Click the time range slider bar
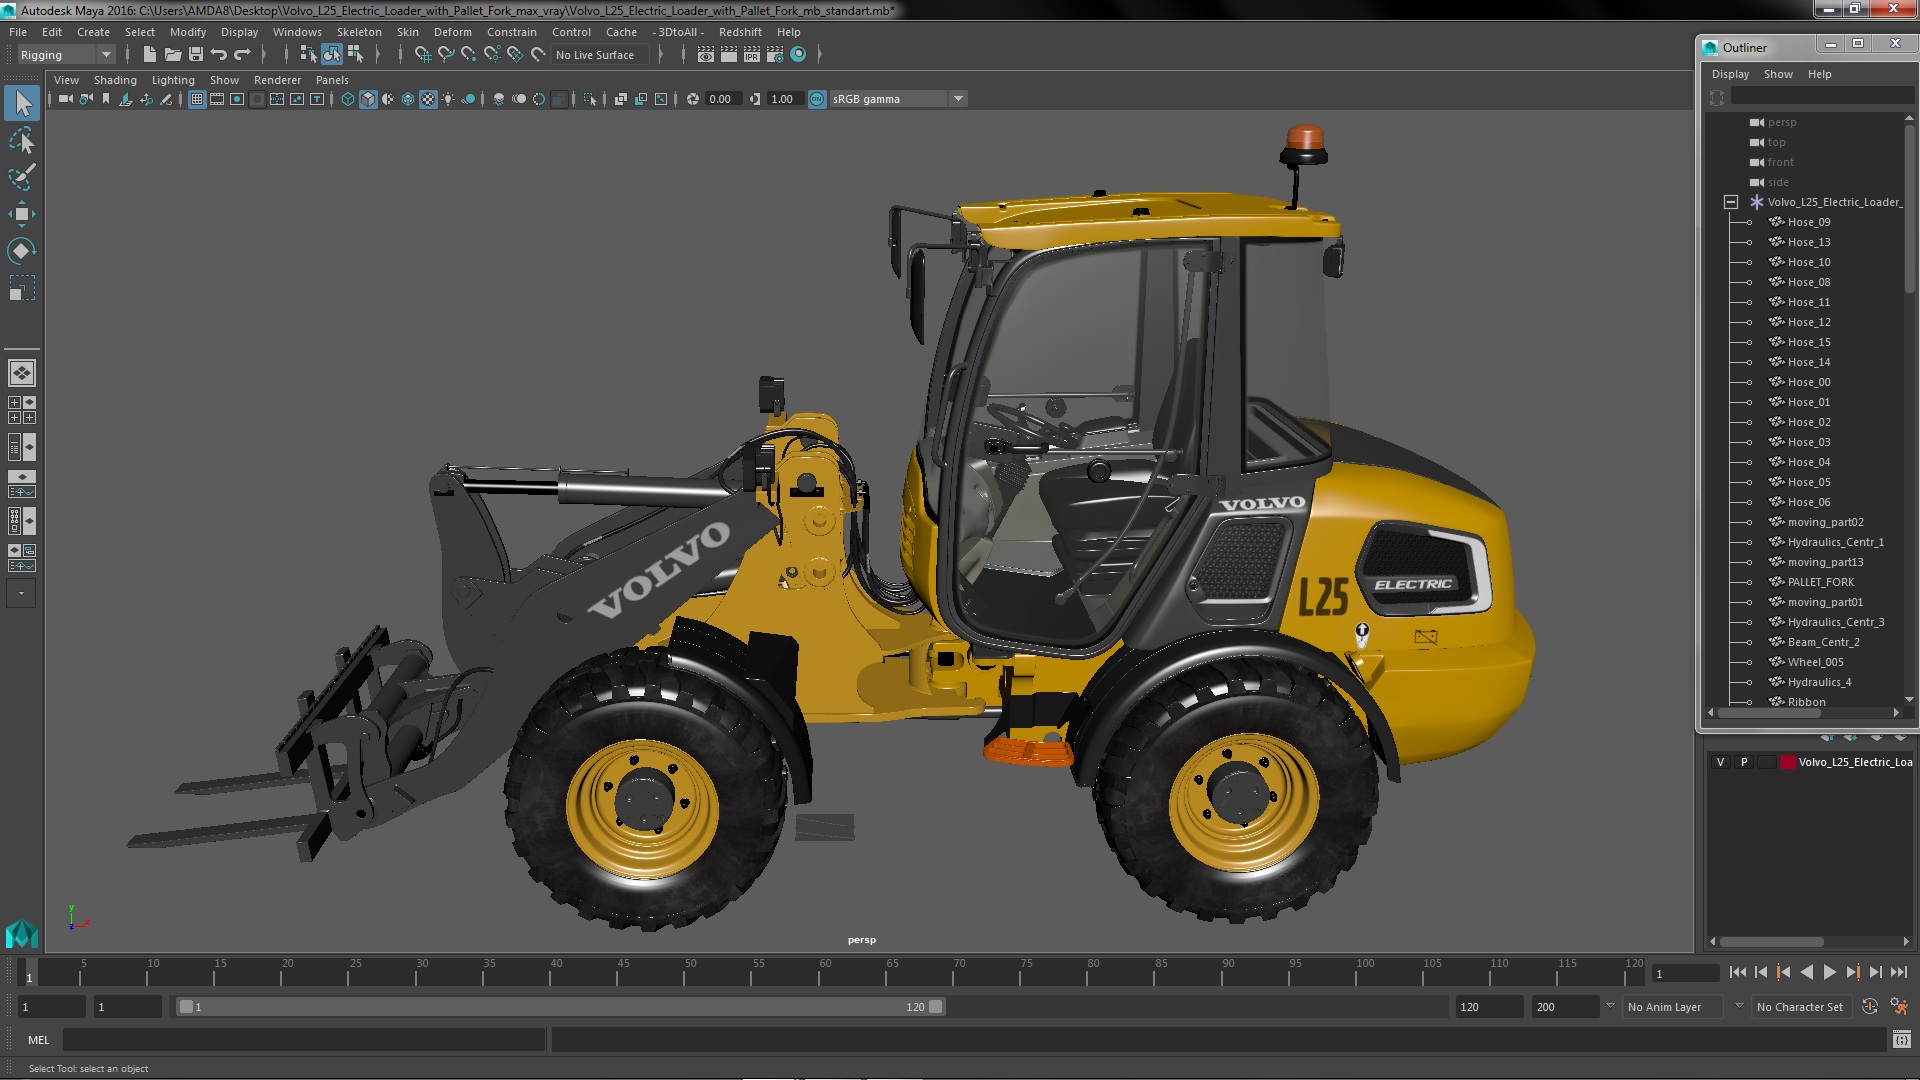Image resolution: width=1920 pixels, height=1080 pixels. point(560,1007)
